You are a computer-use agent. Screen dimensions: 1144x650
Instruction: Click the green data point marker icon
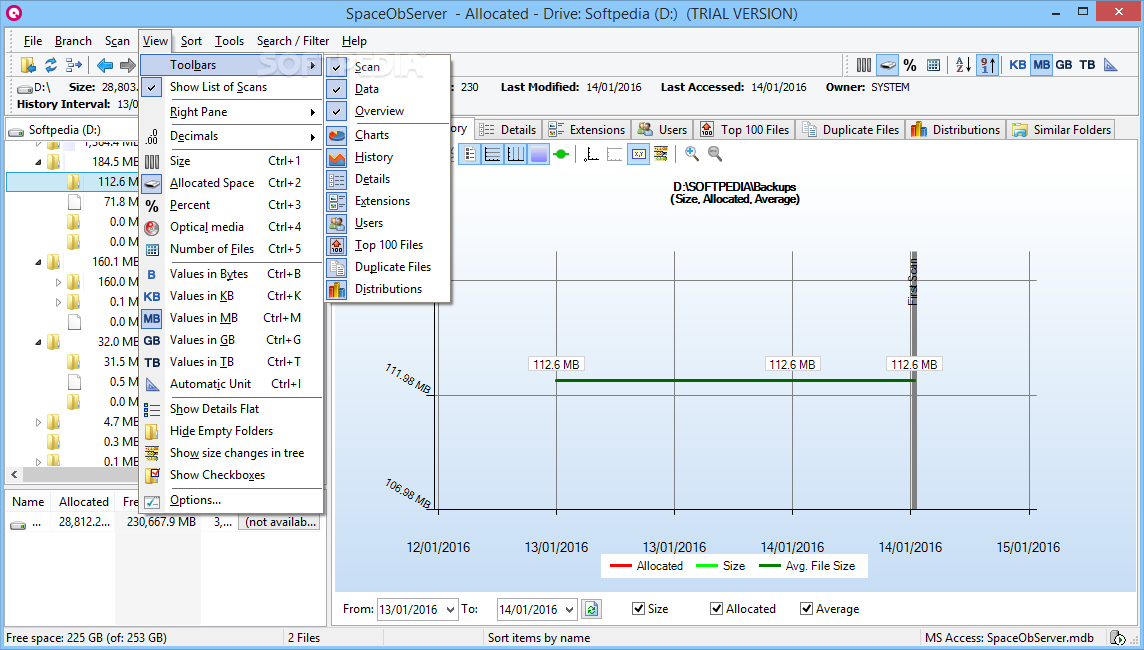tap(561, 154)
